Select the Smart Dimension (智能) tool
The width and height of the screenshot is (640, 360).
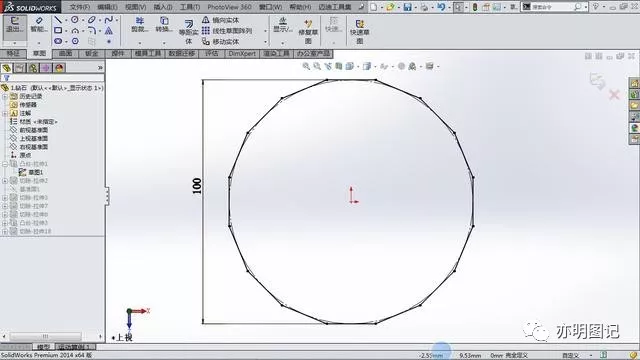click(x=39, y=25)
